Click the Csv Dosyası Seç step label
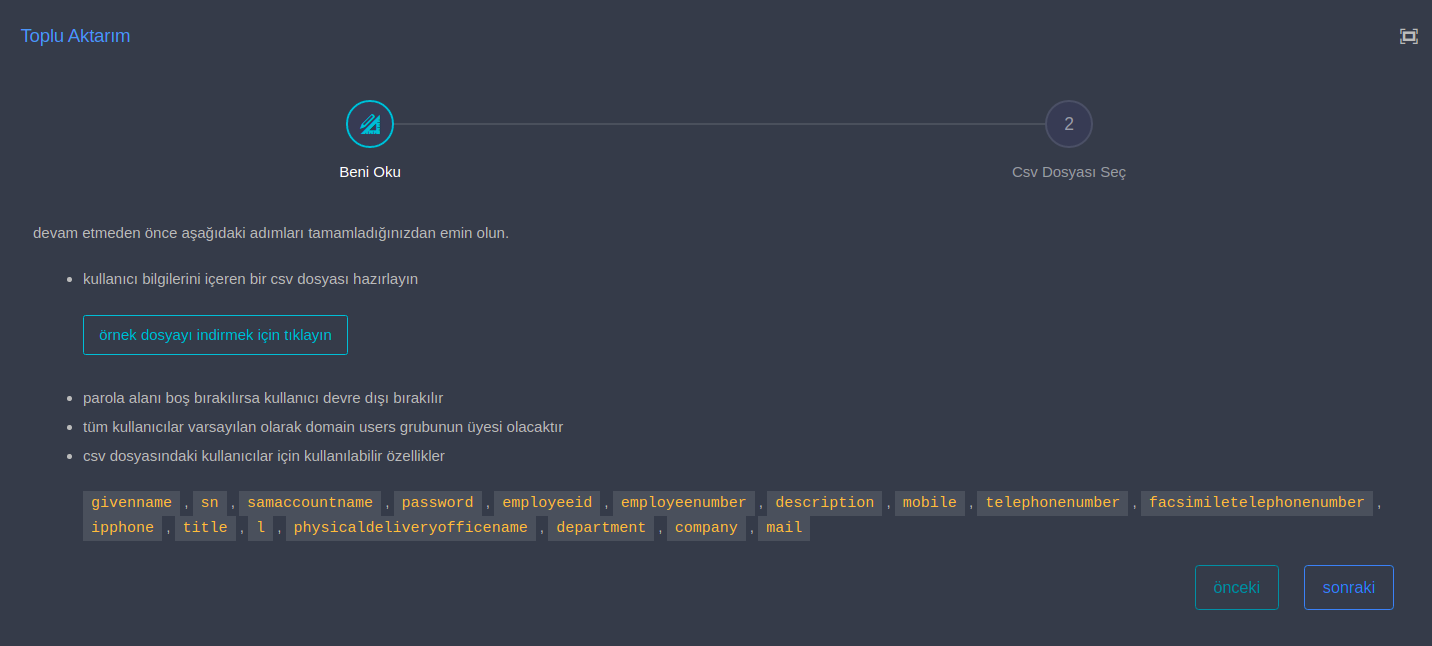 pyautogui.click(x=1068, y=172)
